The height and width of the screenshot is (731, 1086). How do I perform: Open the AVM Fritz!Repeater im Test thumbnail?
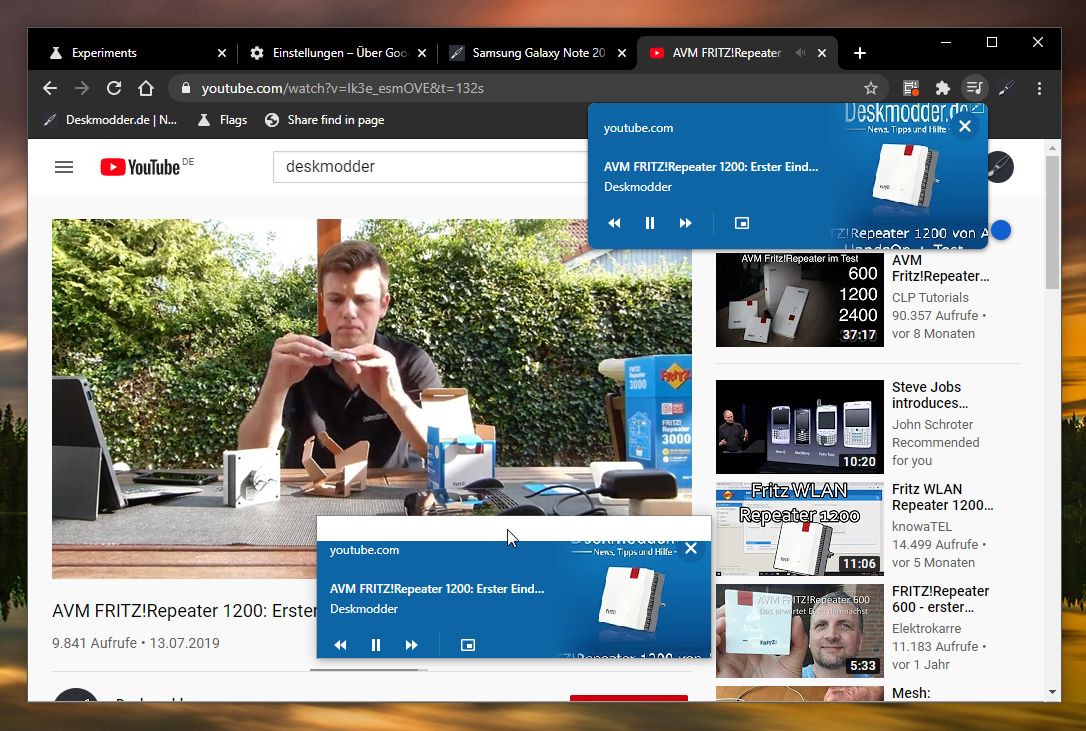pos(800,299)
